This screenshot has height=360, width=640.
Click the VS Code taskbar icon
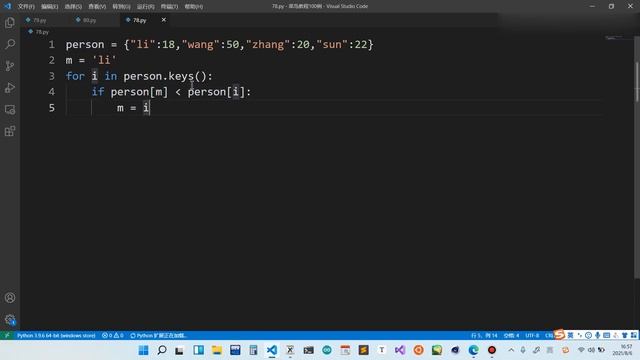[x=272, y=350]
